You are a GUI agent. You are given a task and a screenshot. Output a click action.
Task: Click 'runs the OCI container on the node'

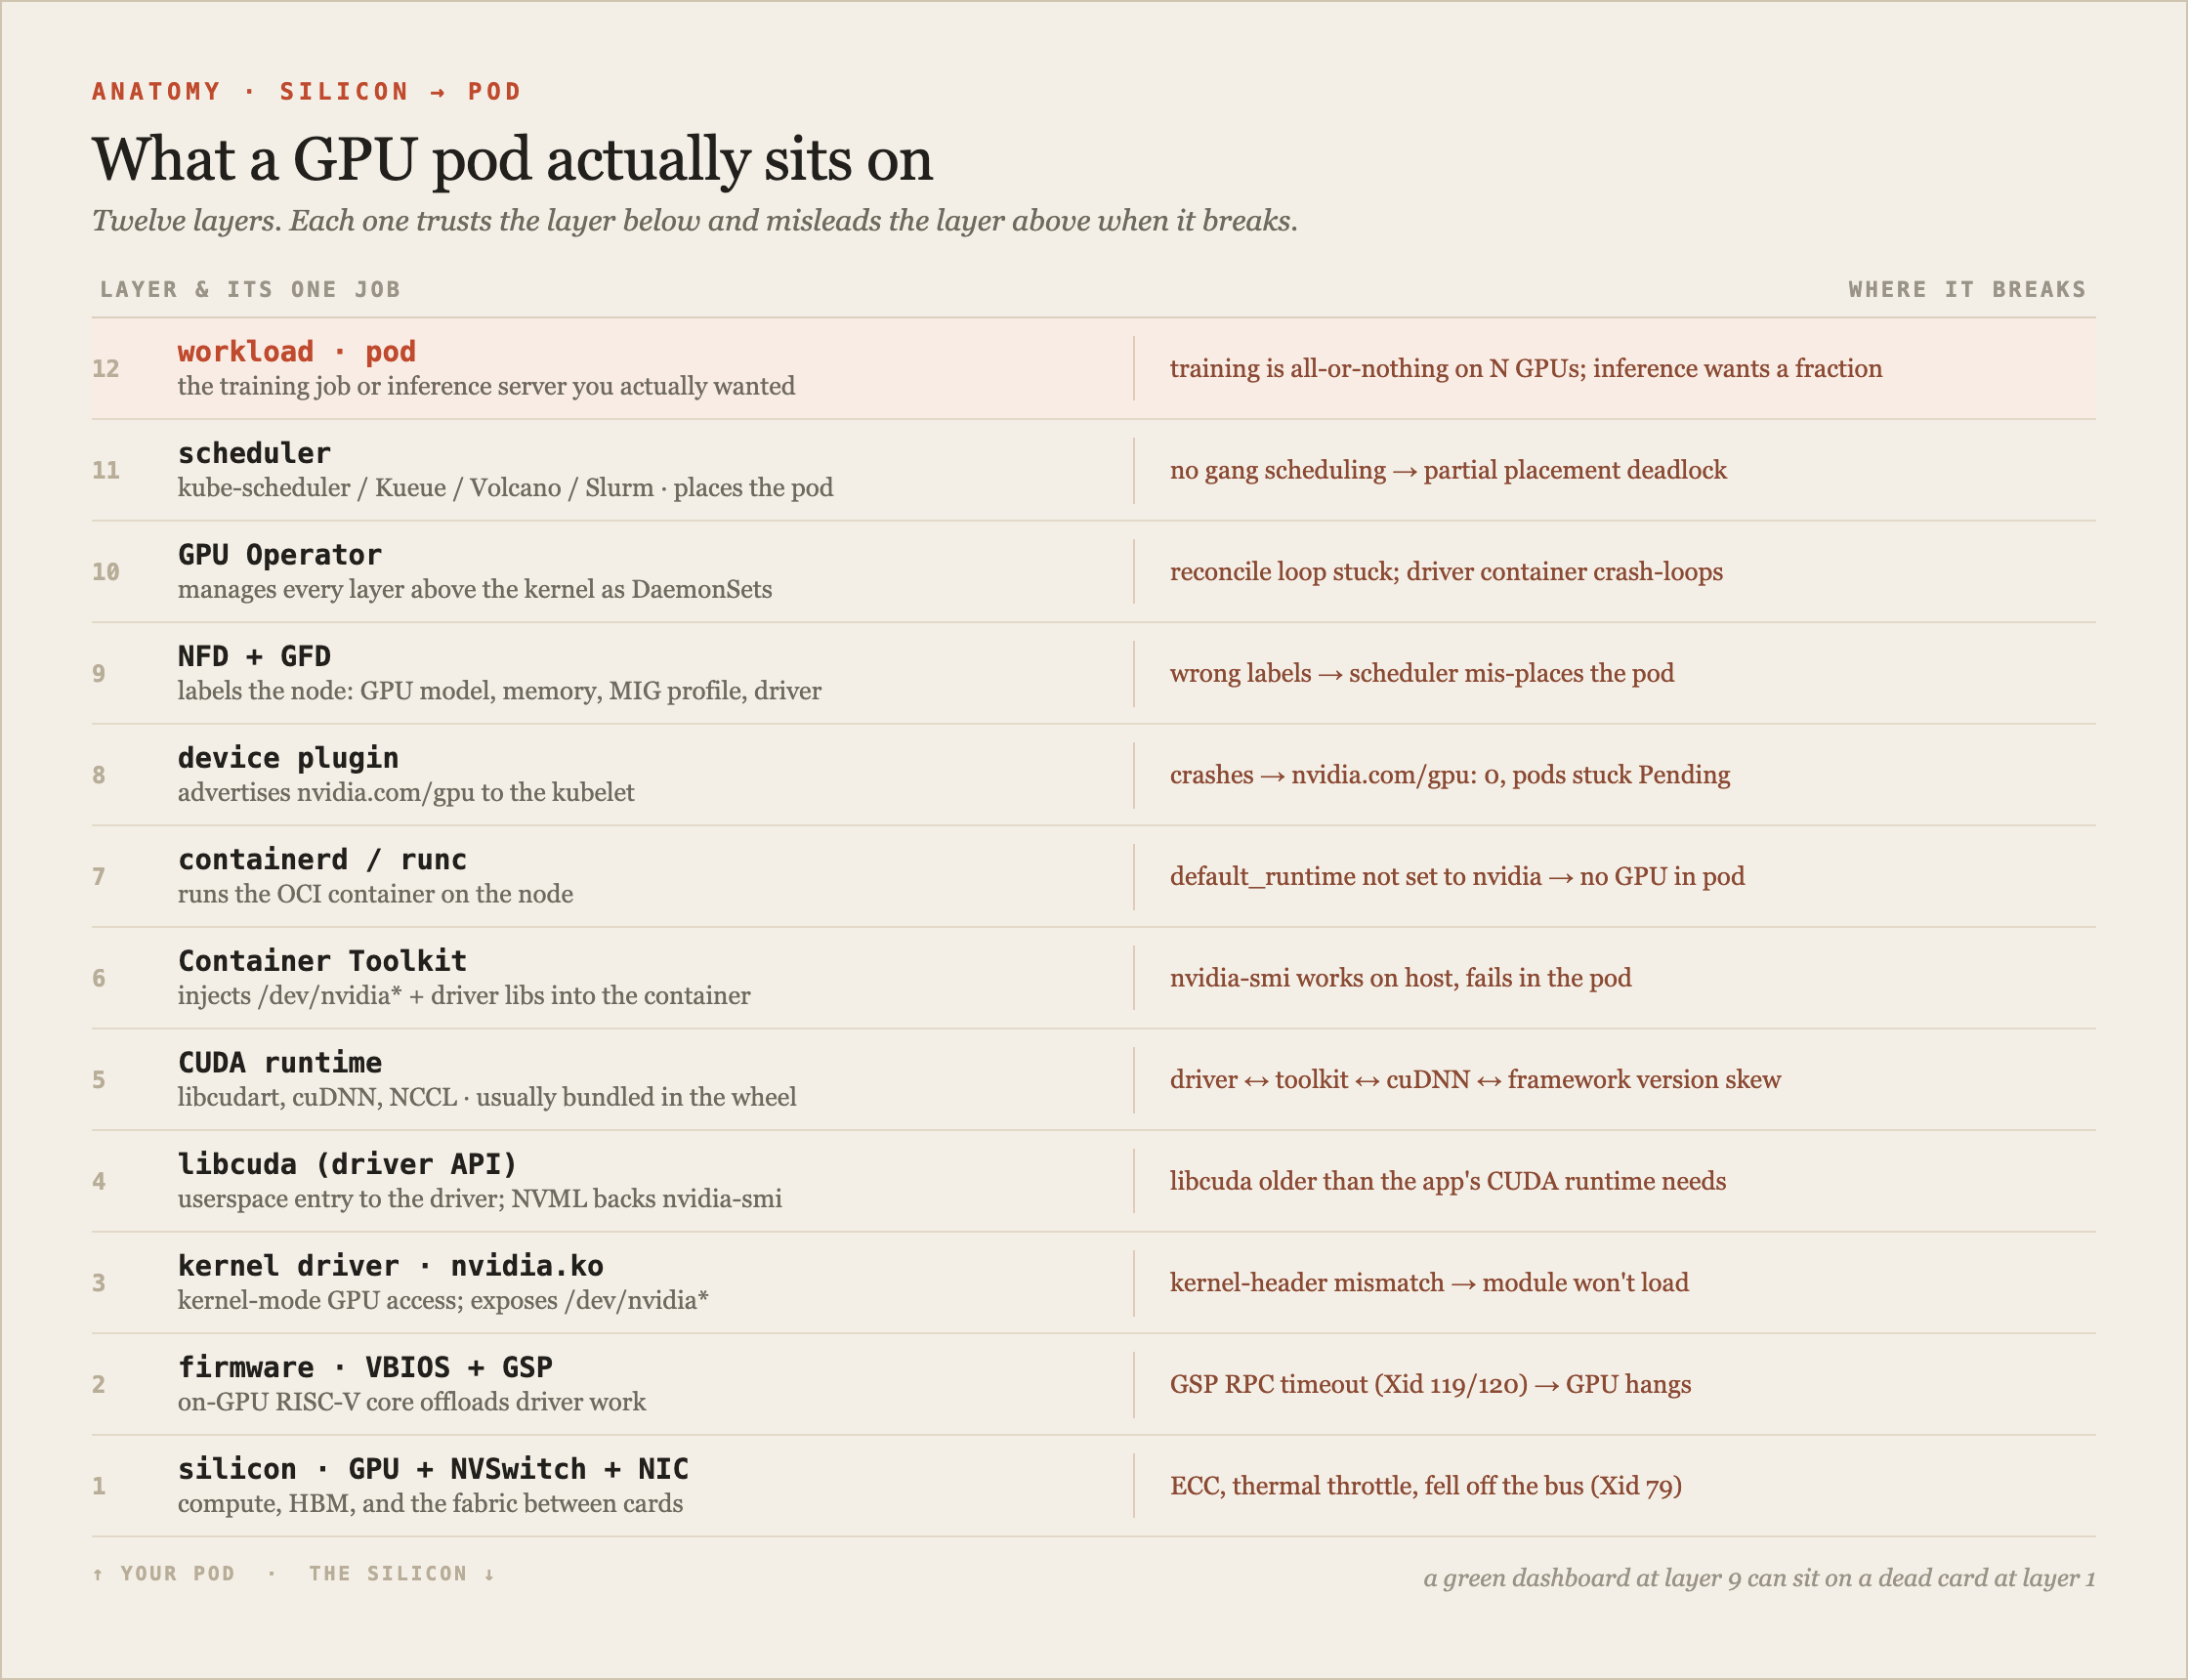(x=376, y=894)
